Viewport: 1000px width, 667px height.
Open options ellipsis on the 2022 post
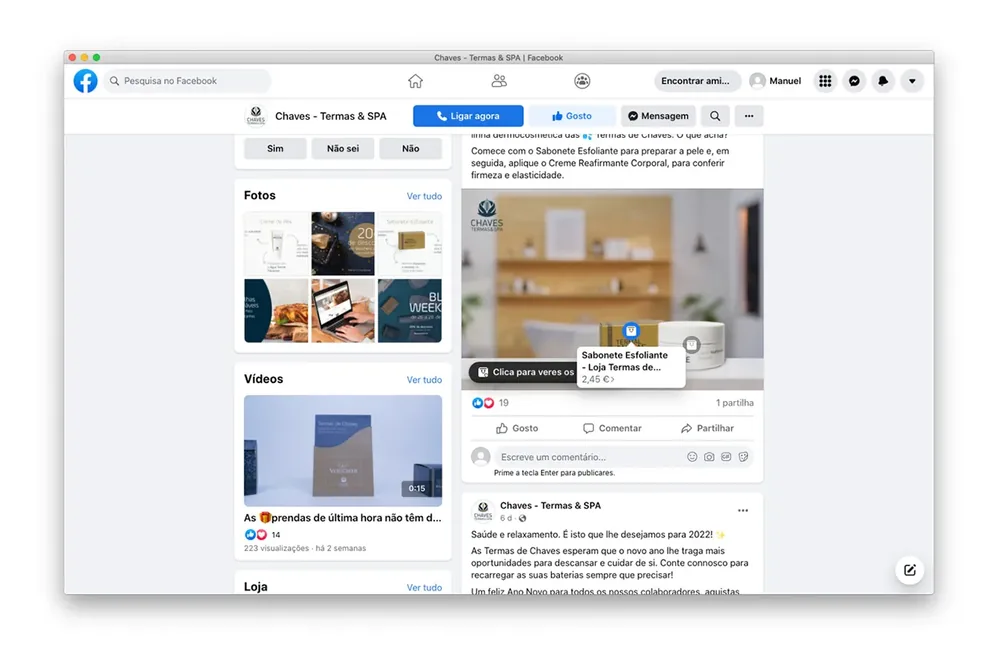(743, 511)
